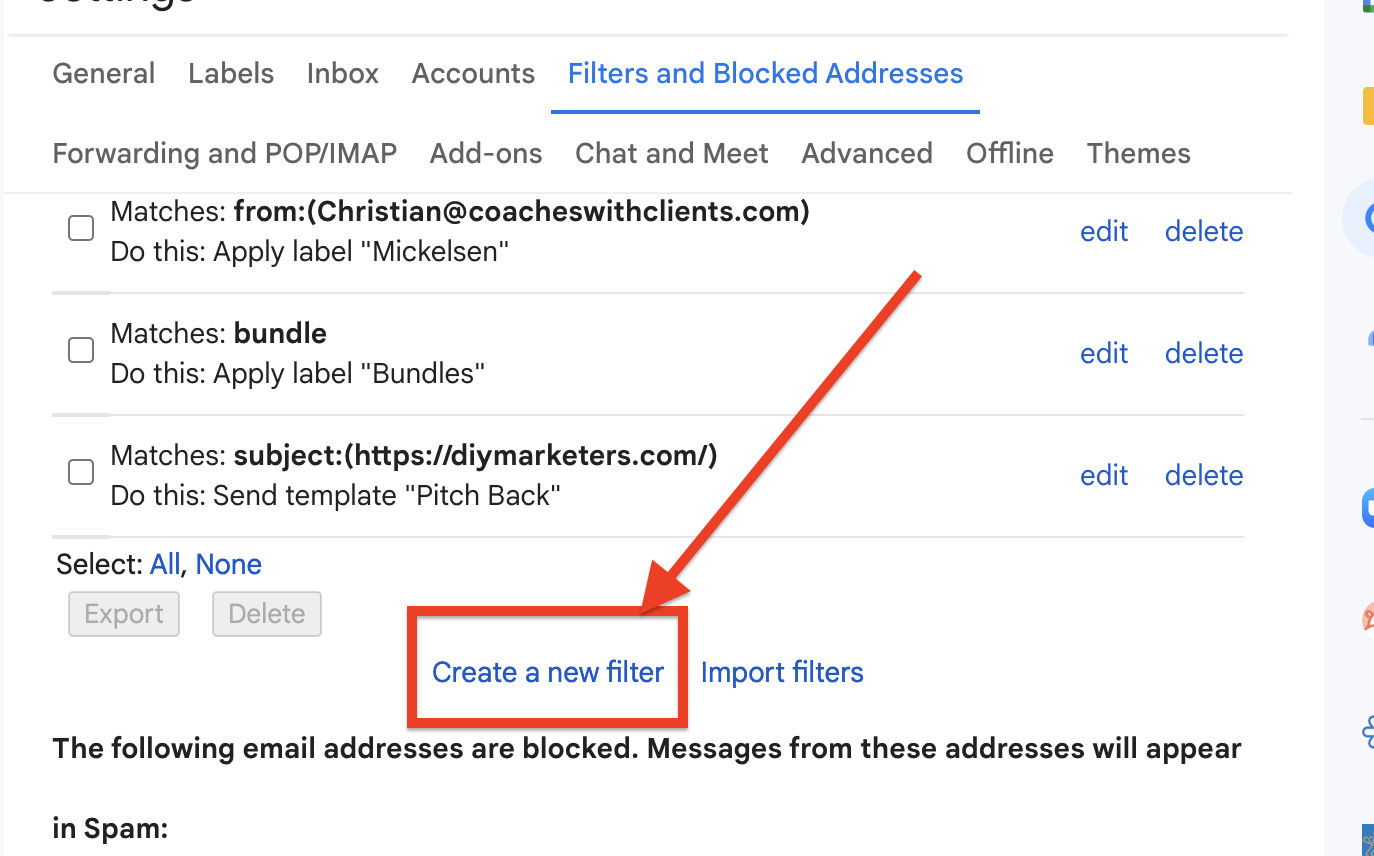Image resolution: width=1374 pixels, height=856 pixels.
Task: Click the Create a new filter link
Action: click(x=548, y=672)
